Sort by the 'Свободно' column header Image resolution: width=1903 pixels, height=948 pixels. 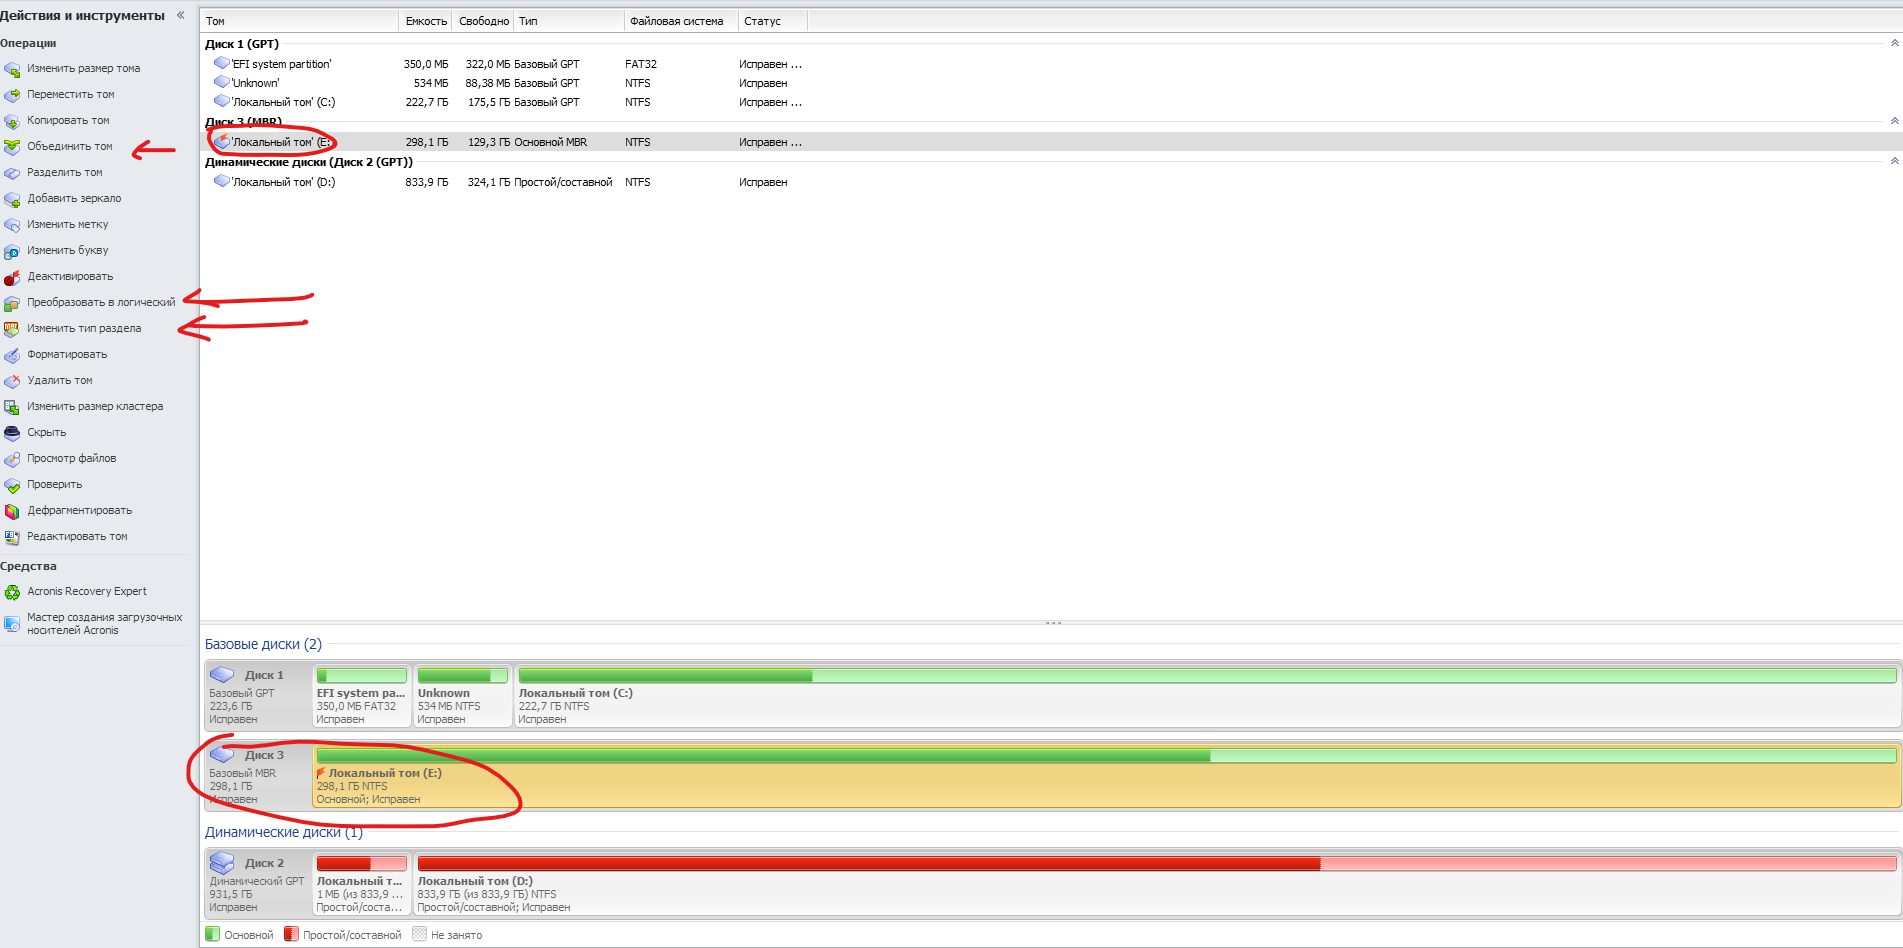484,21
